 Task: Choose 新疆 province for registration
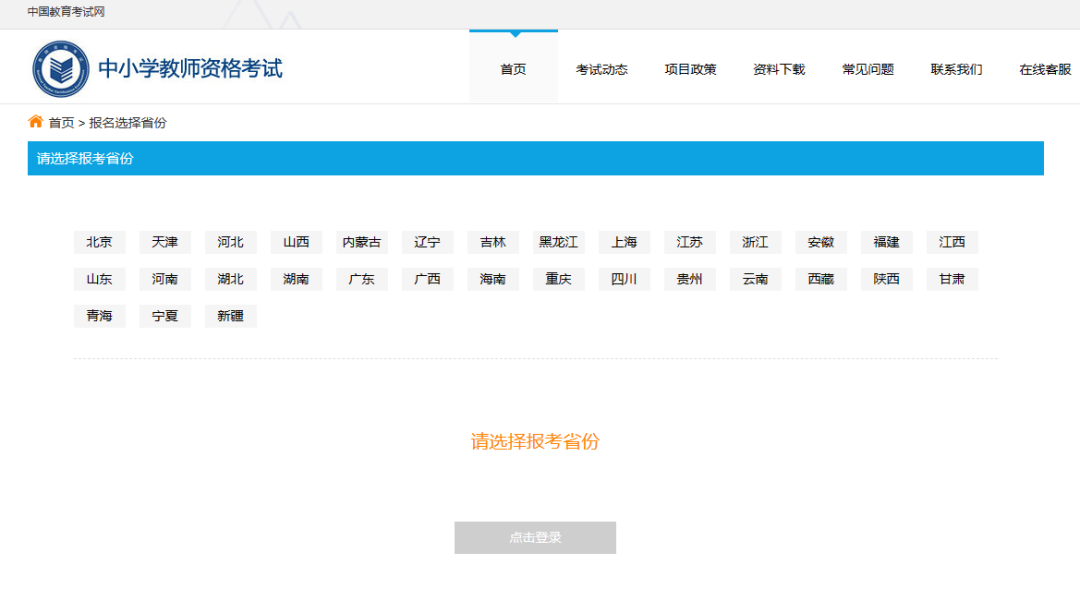point(230,316)
